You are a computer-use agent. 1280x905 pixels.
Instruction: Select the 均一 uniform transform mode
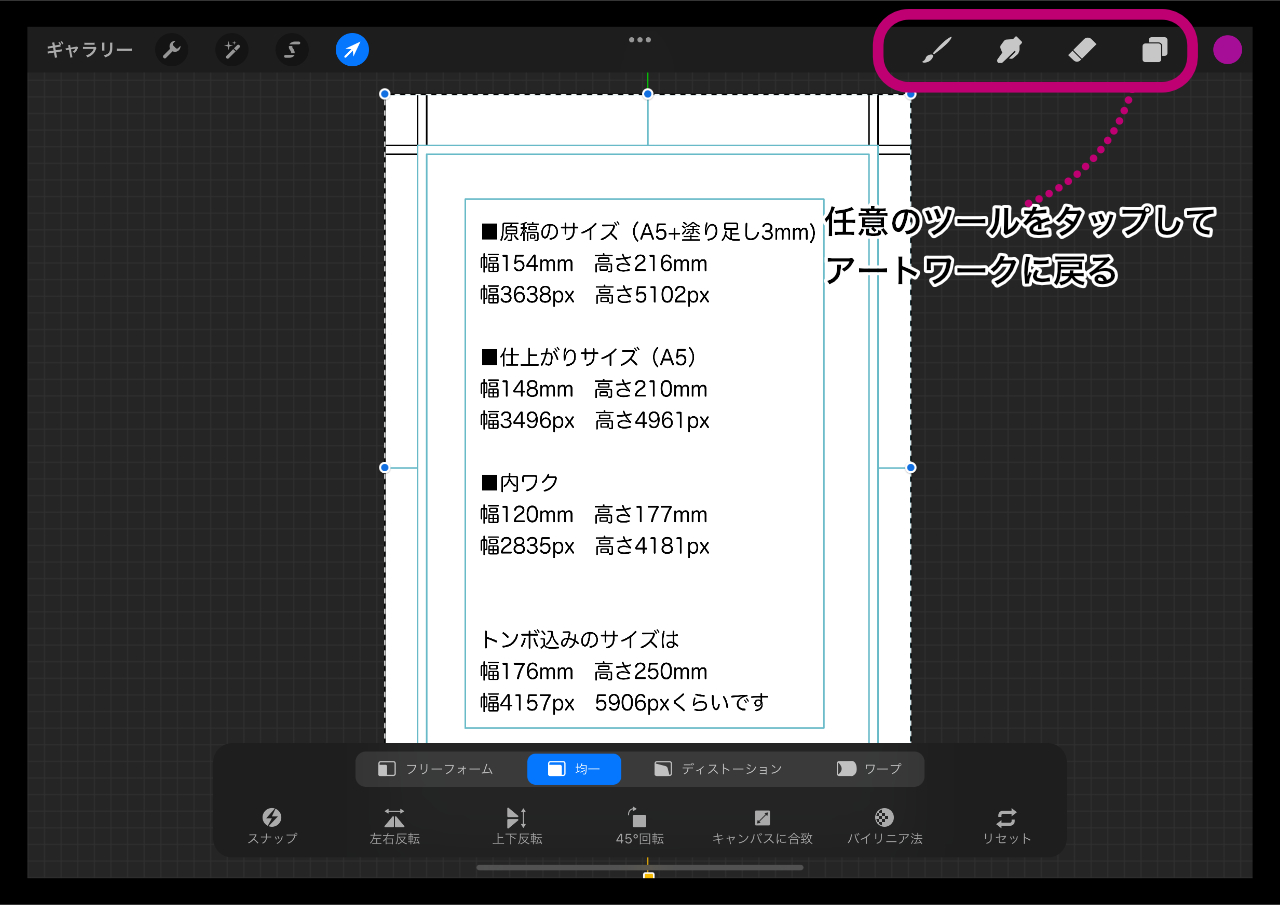[x=574, y=769]
